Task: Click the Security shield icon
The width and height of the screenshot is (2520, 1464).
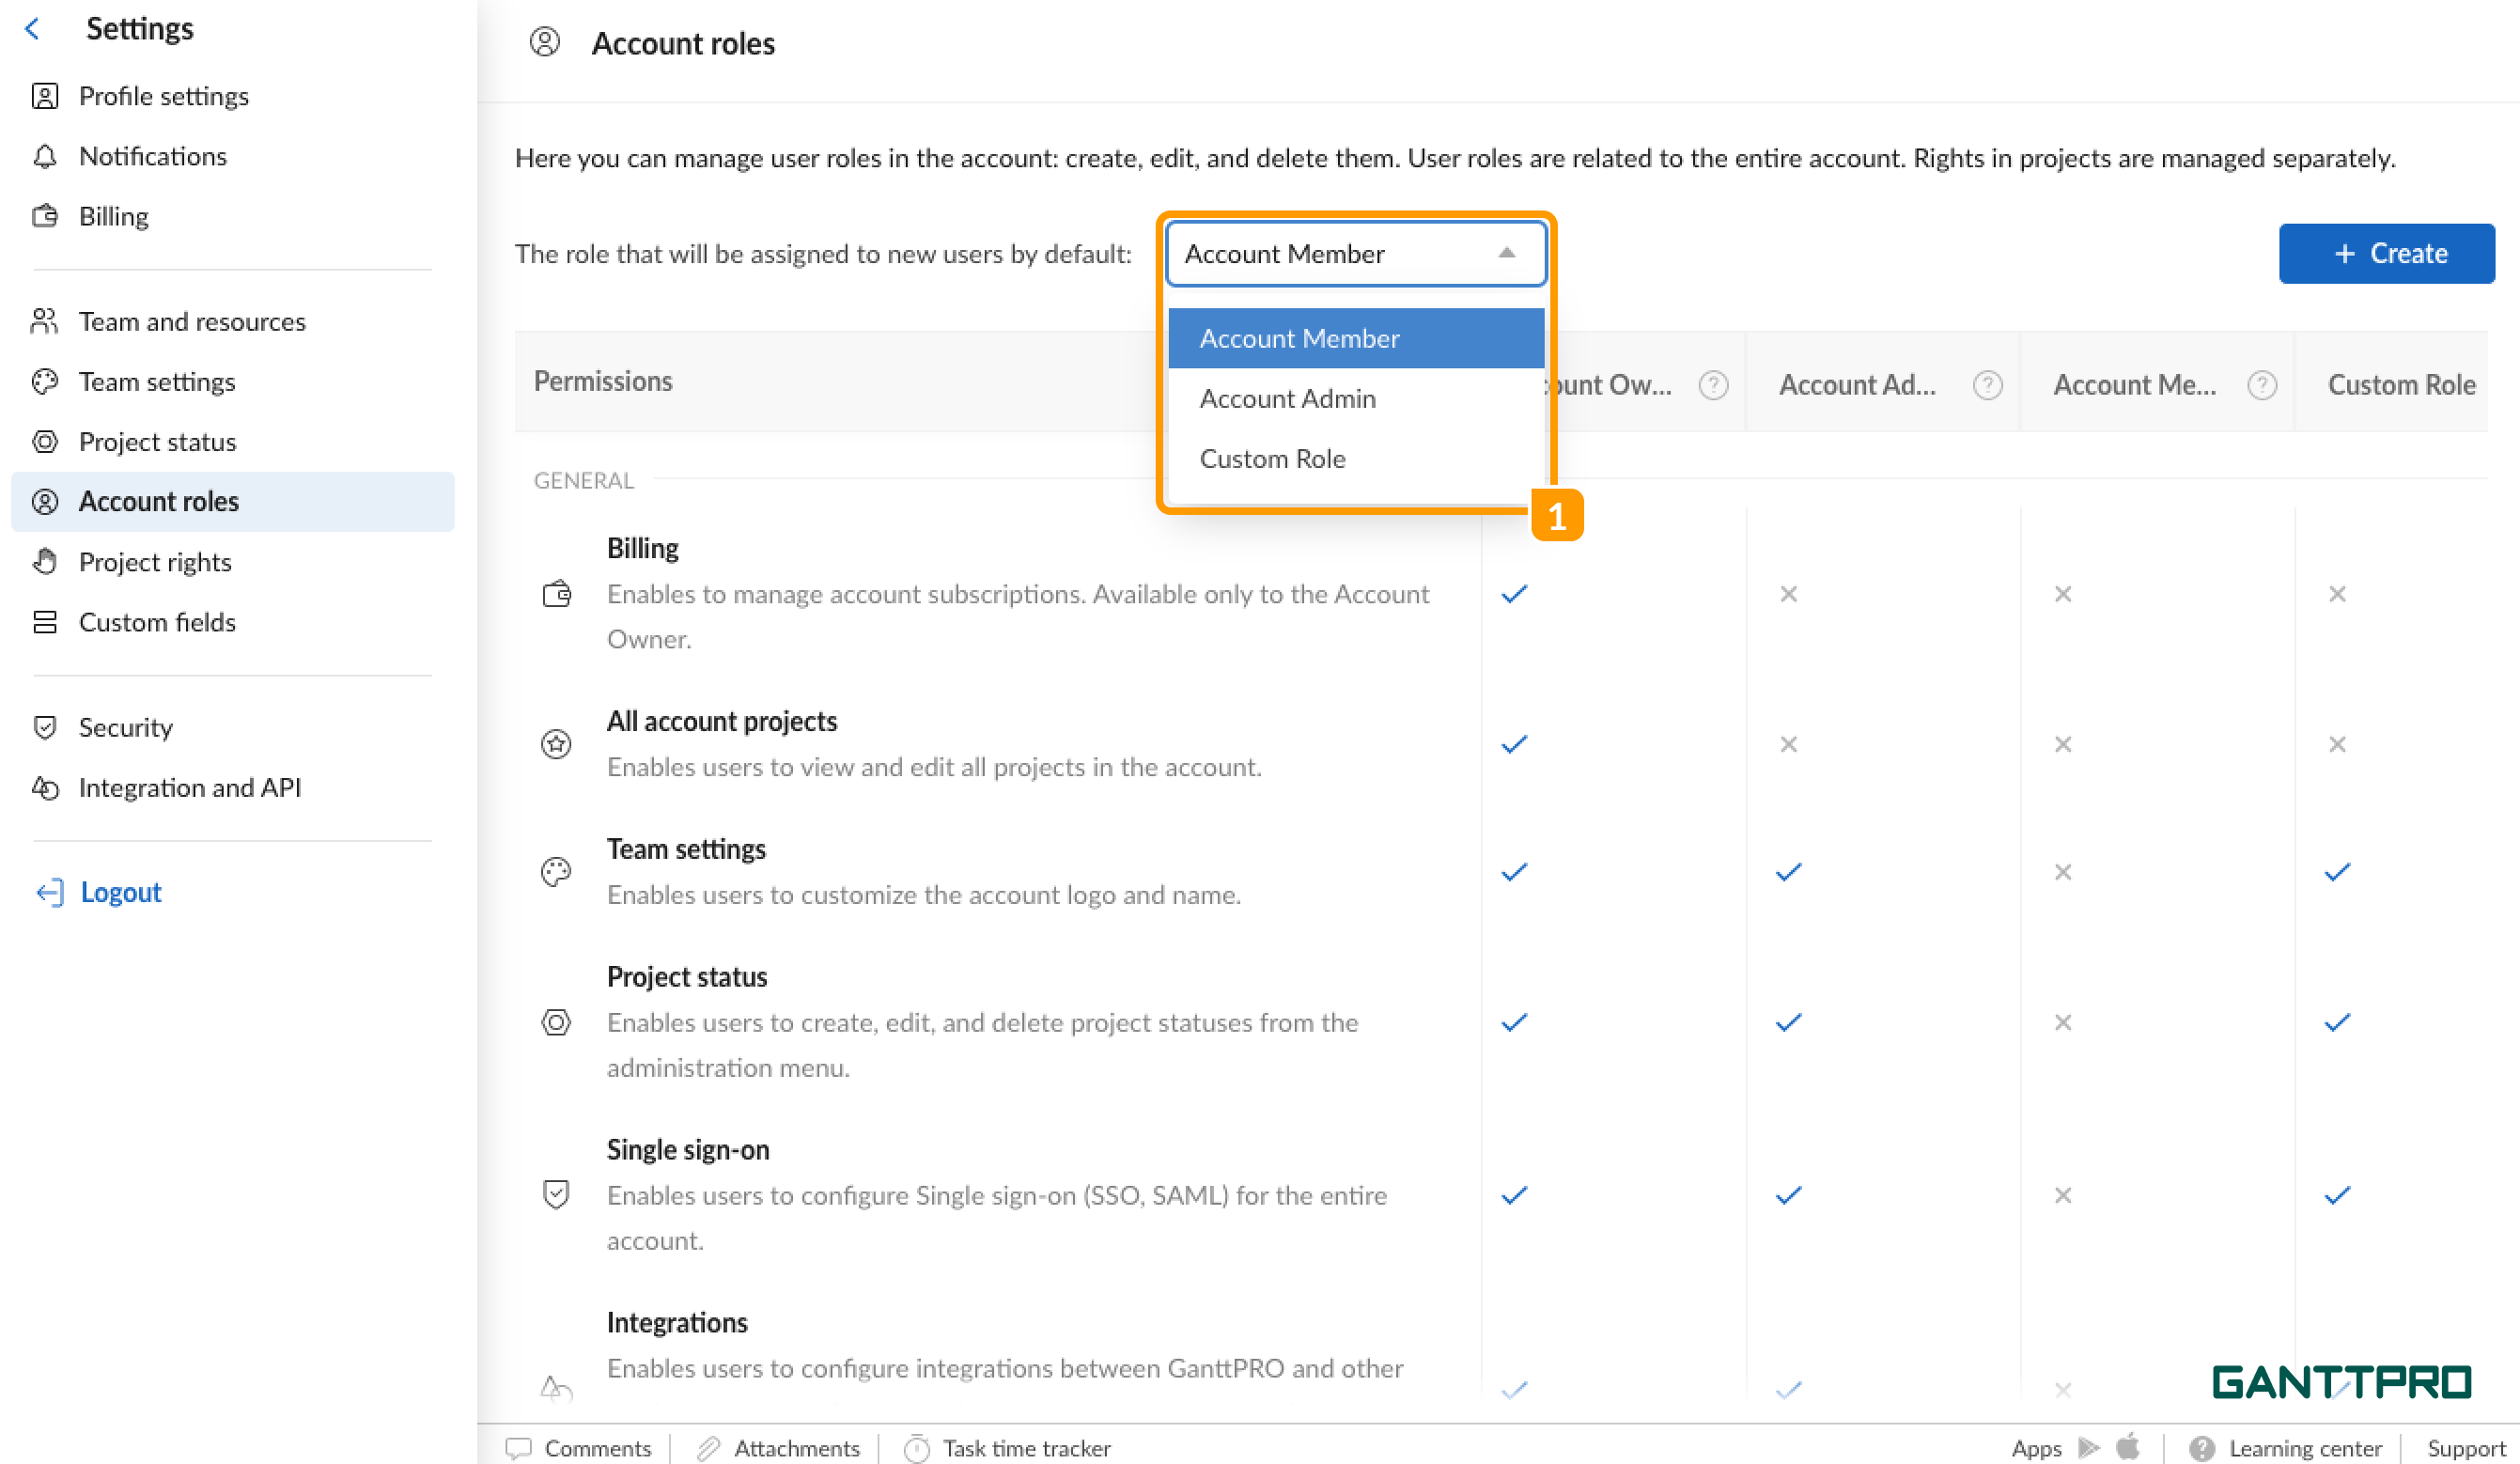Action: tap(47, 727)
